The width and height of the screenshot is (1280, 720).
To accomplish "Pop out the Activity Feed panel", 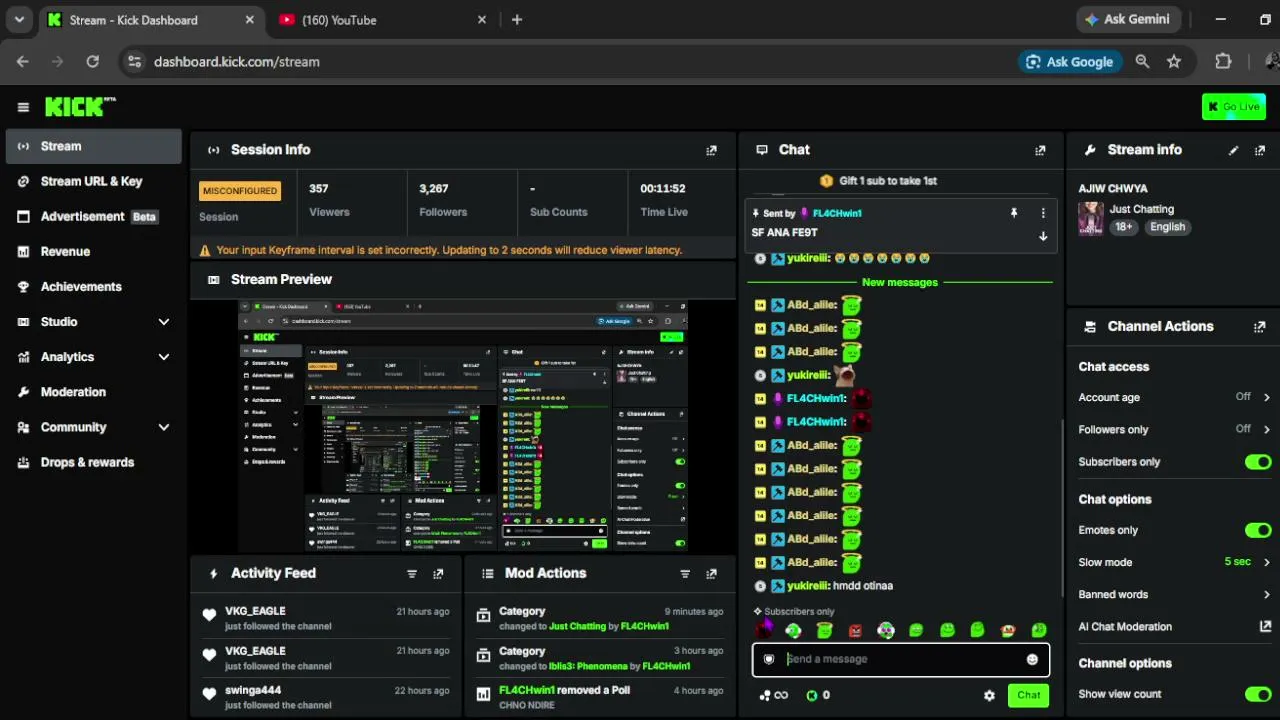I will [x=438, y=574].
